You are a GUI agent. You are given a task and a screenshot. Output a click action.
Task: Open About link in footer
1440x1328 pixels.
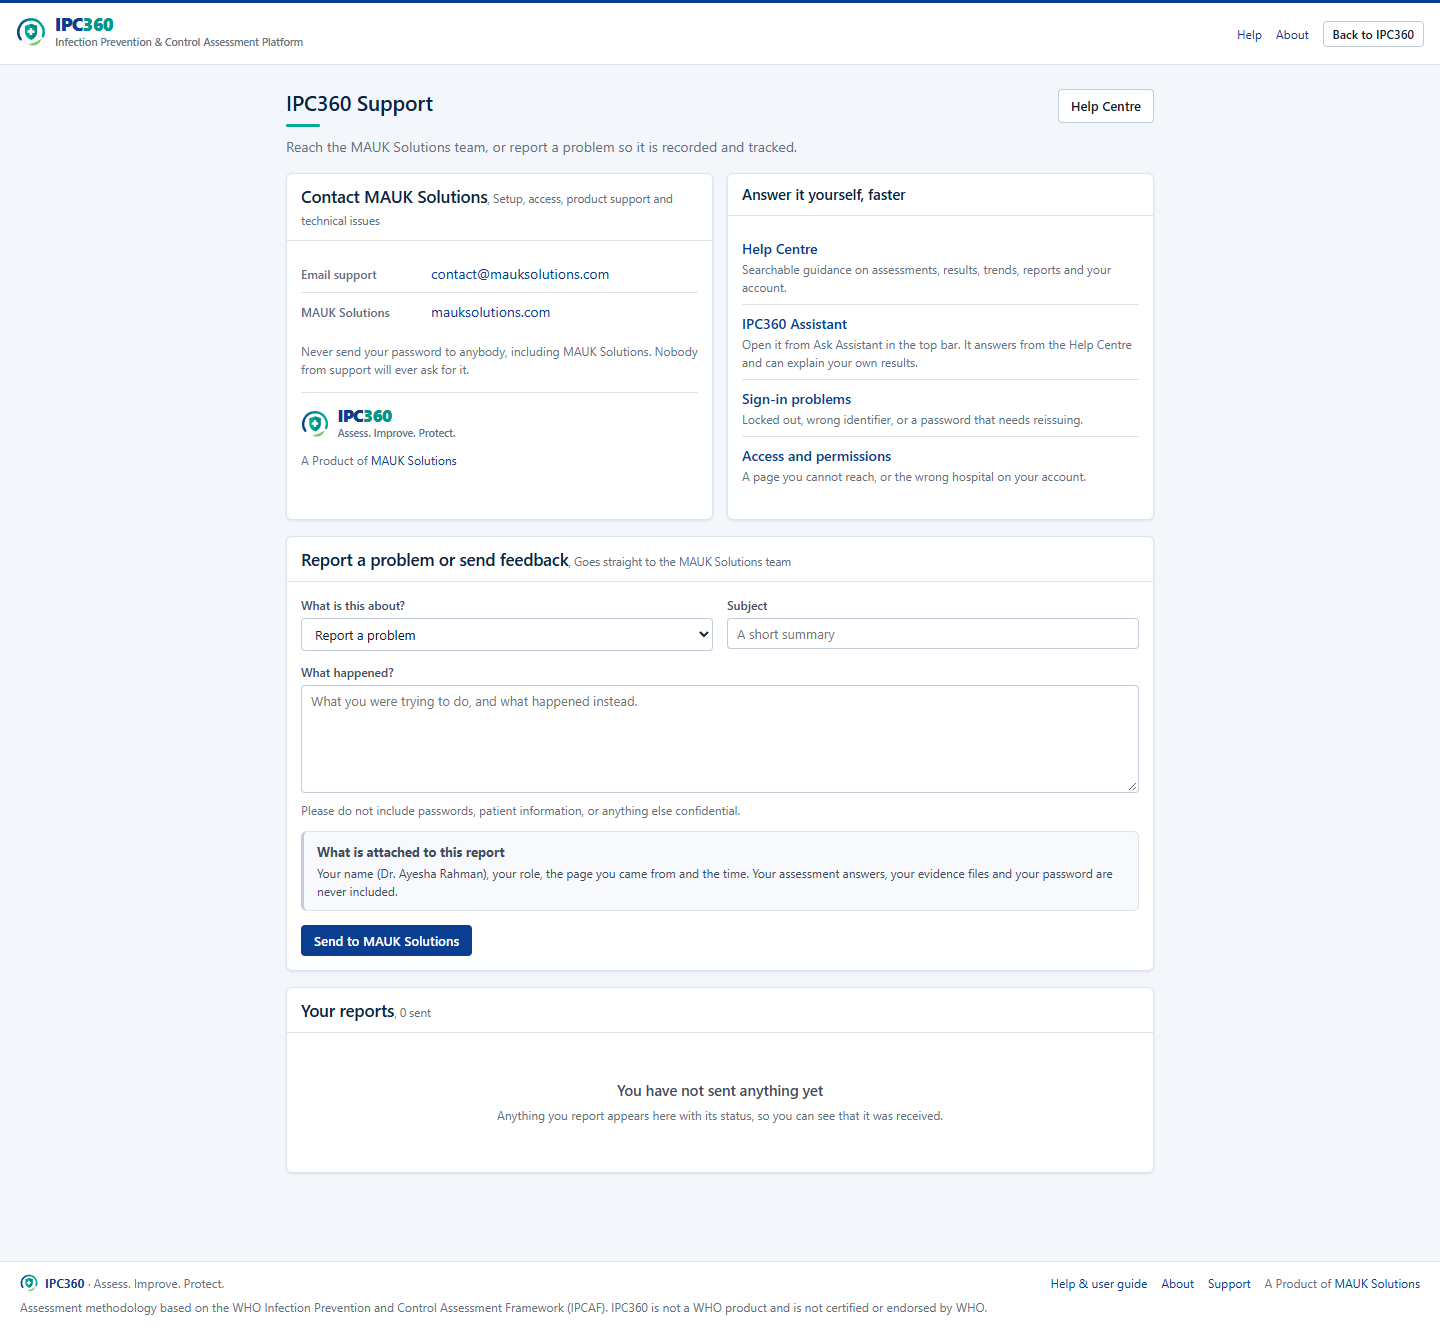(x=1177, y=1284)
